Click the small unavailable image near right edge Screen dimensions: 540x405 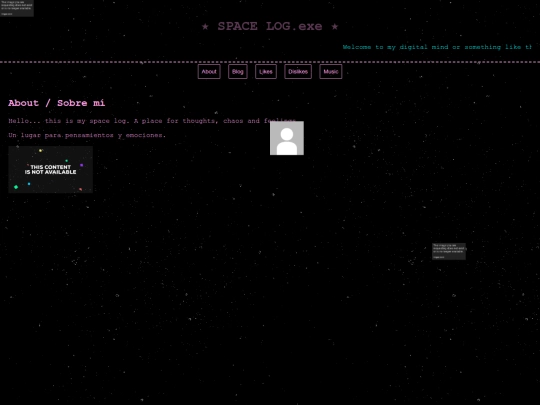449,251
